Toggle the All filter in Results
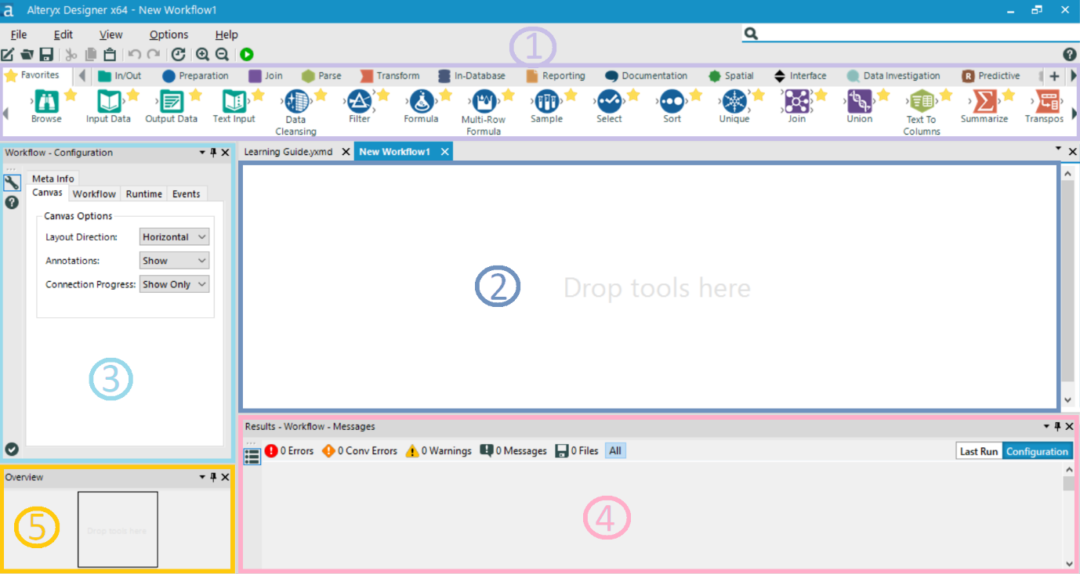The image size is (1080, 574). click(615, 451)
